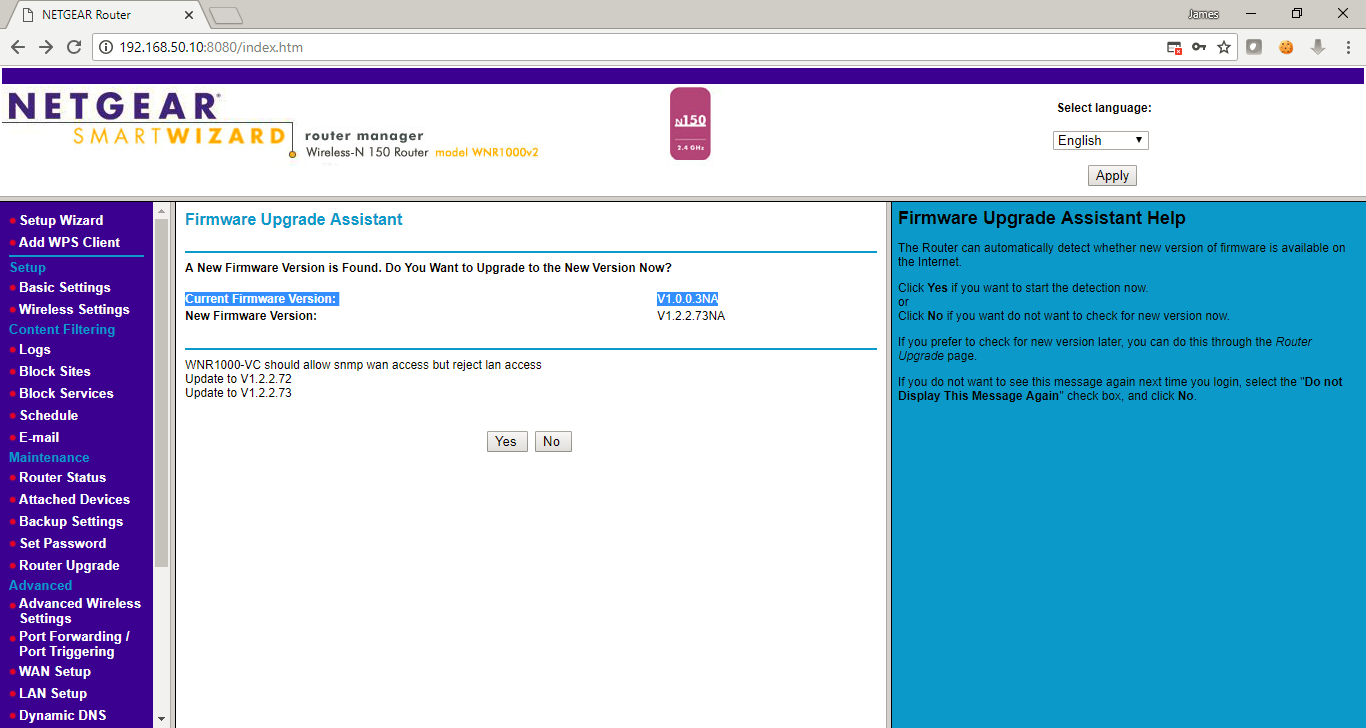
Task: Open WAN Setup
Action: click(55, 671)
